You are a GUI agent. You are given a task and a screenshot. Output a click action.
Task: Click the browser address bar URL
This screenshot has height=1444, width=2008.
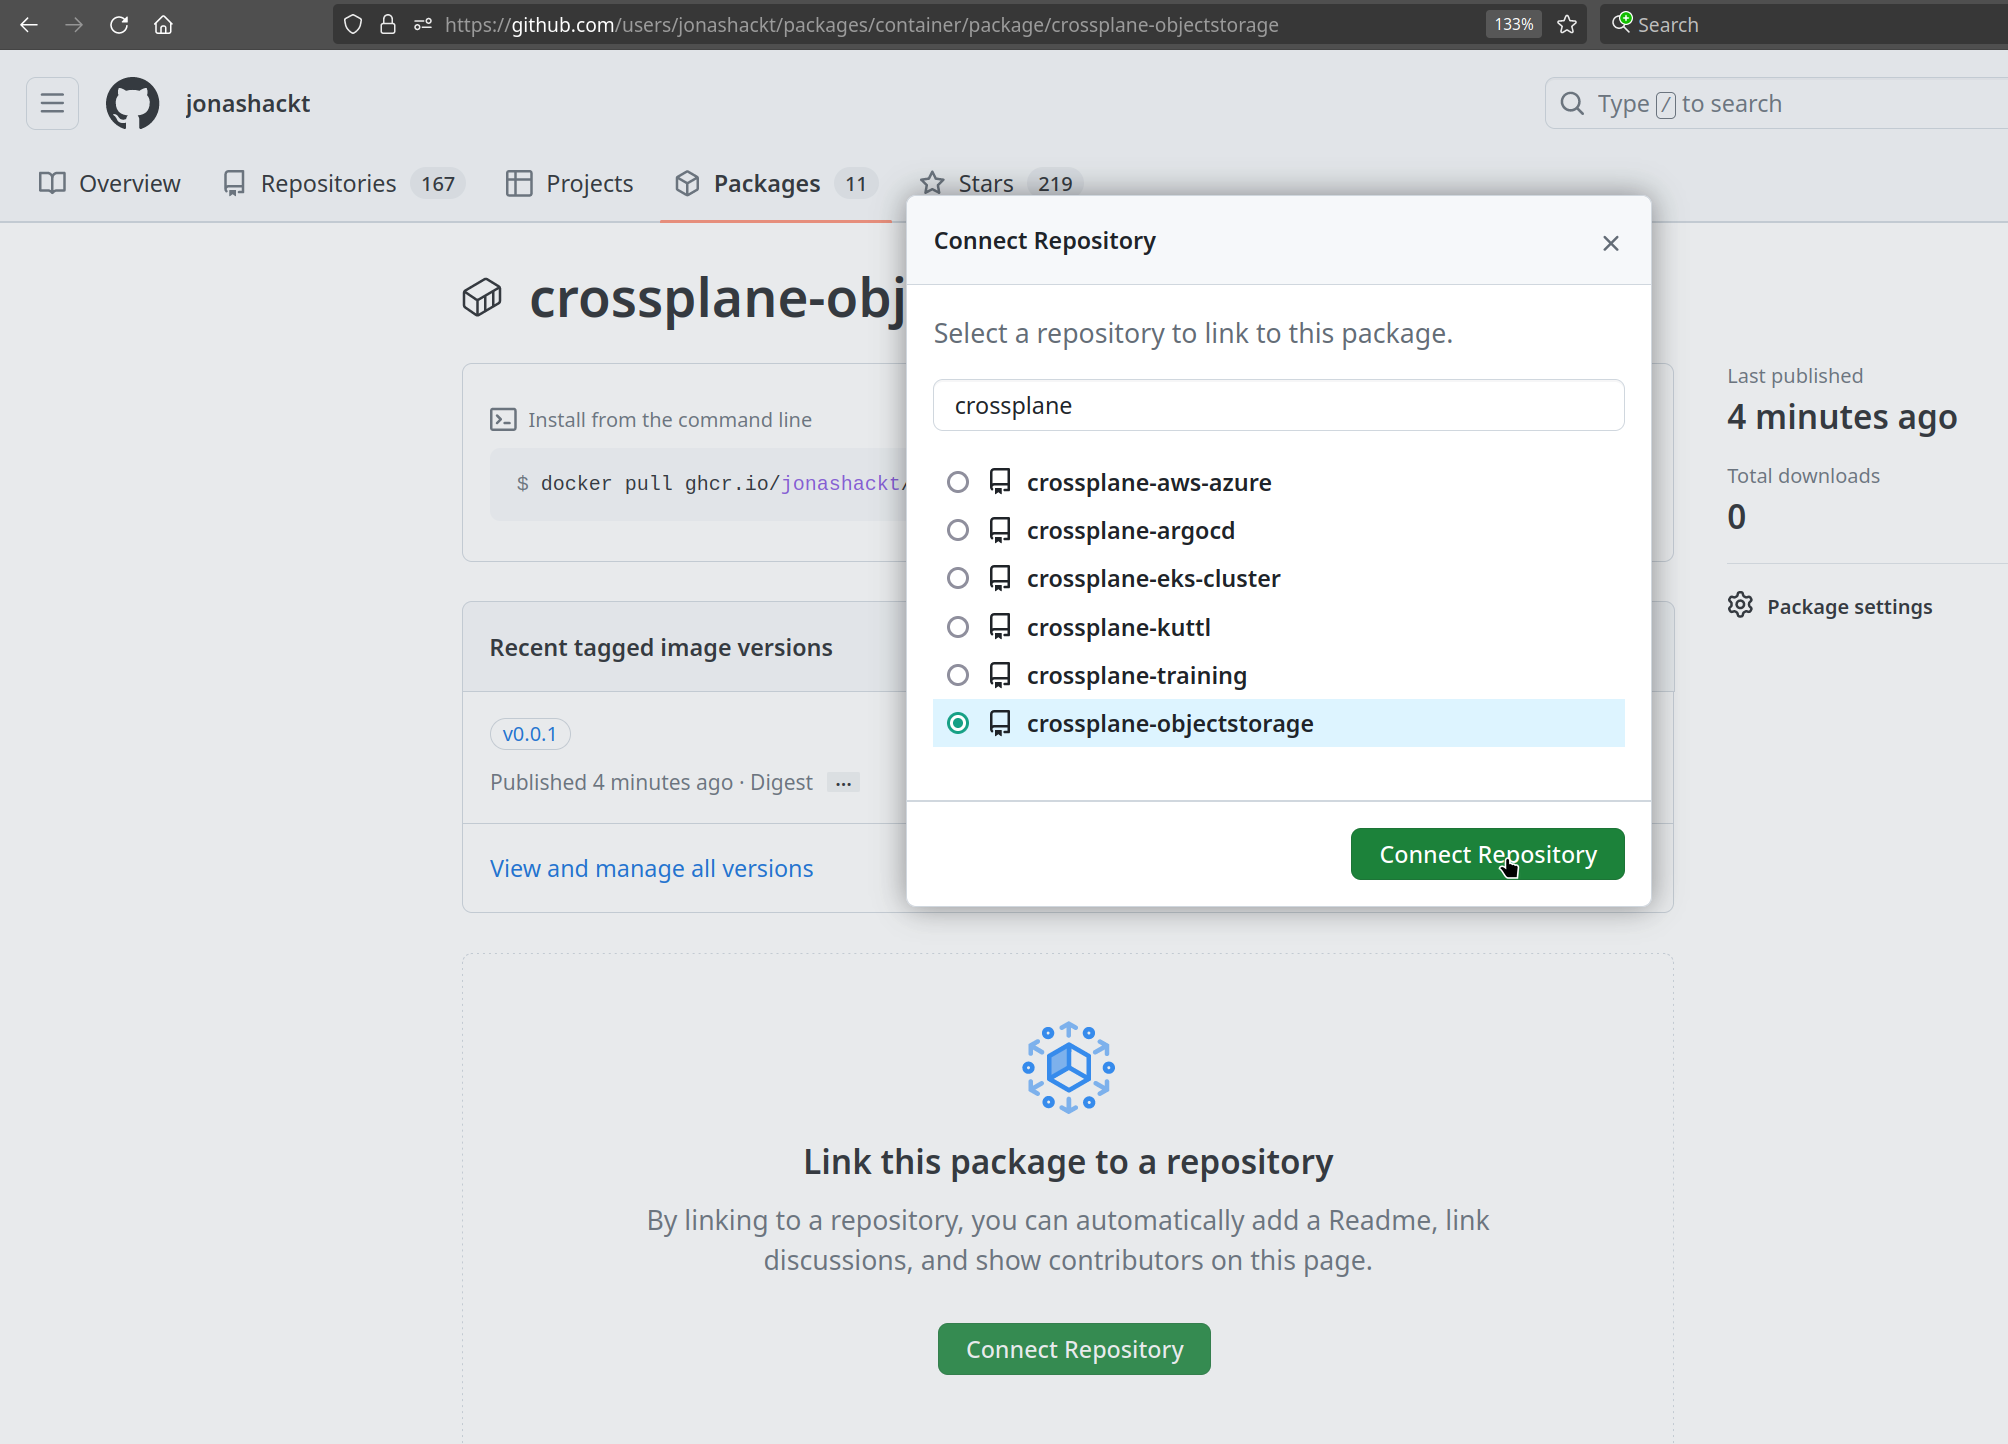pos(862,25)
